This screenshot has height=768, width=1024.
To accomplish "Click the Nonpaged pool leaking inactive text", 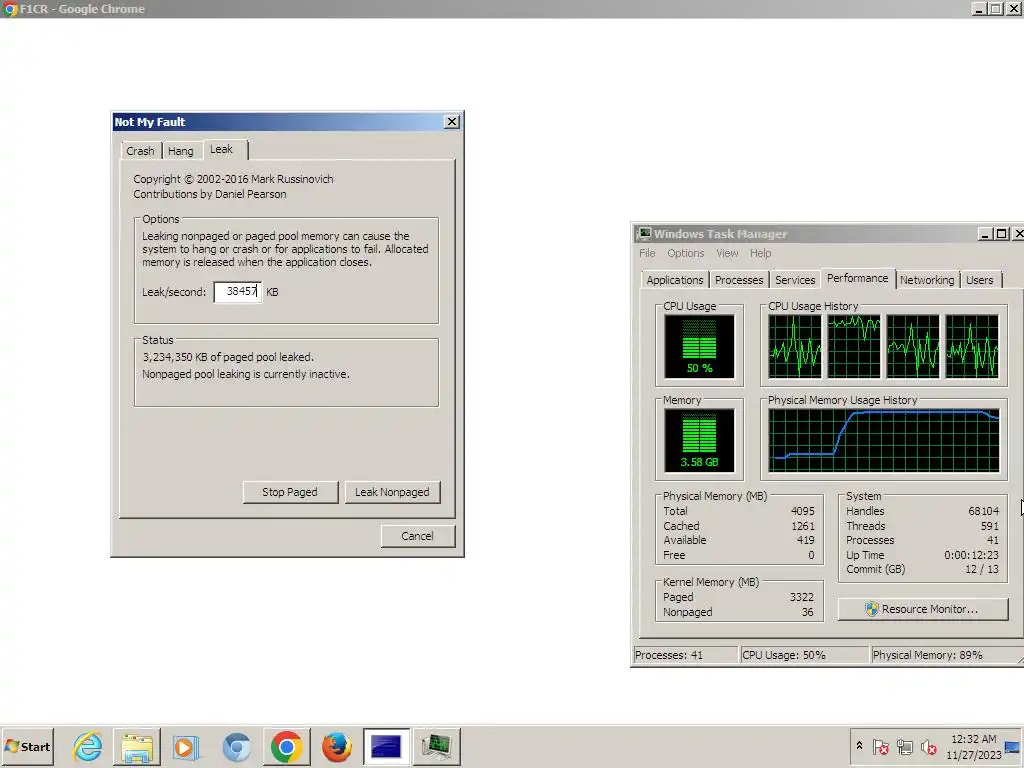I will point(246,374).
